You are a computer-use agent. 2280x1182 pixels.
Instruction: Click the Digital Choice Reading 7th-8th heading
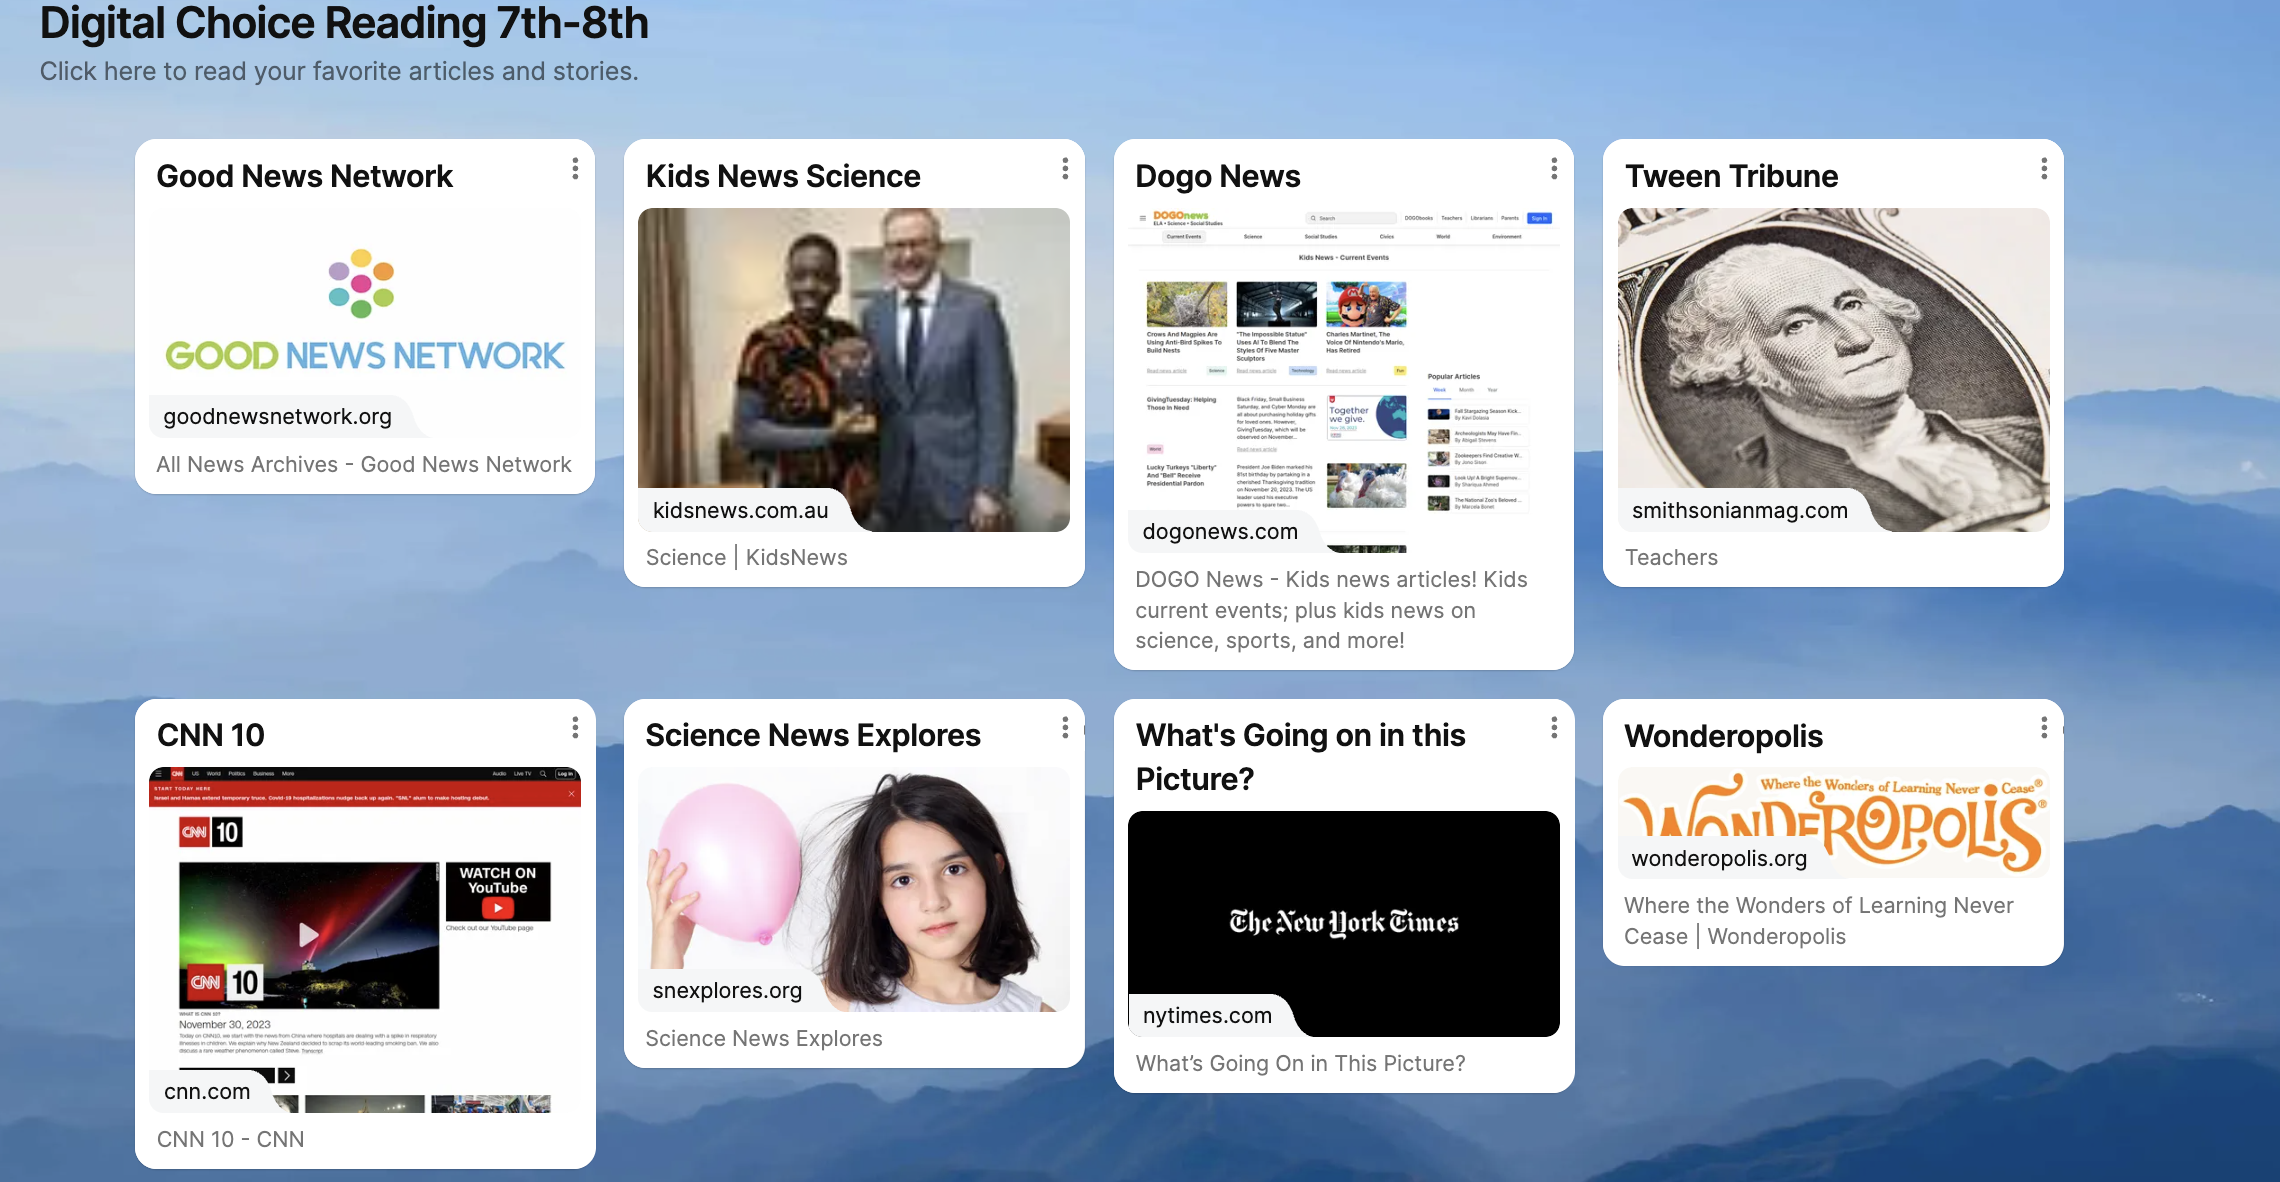(344, 24)
